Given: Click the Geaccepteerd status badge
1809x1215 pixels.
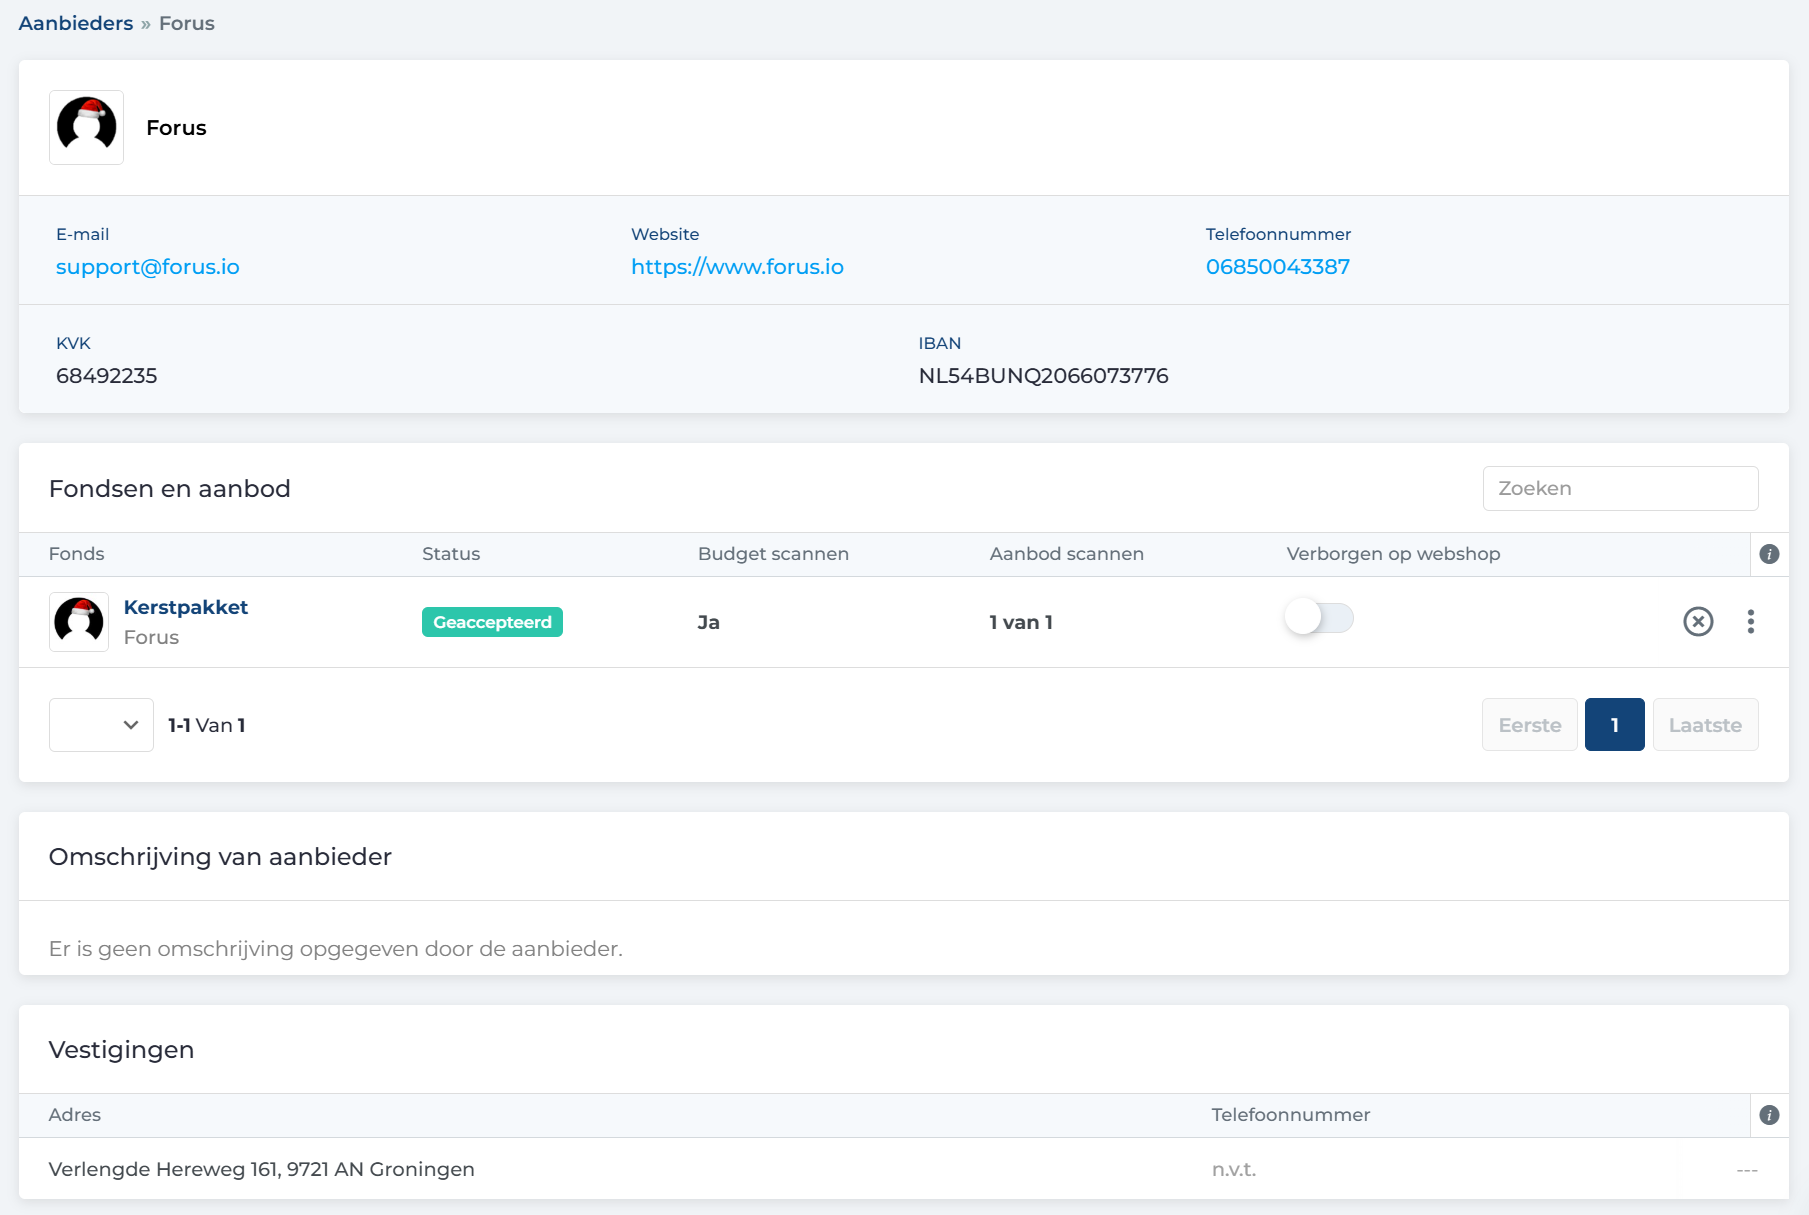Looking at the screenshot, I should 492,622.
